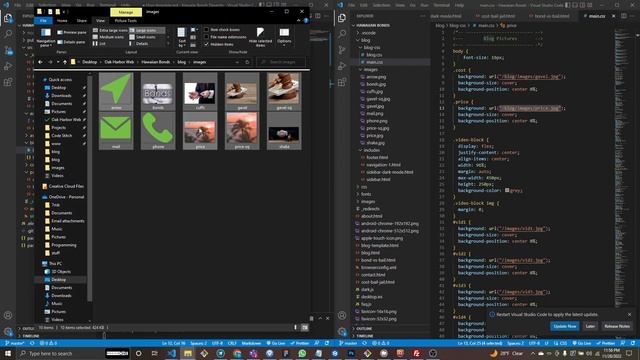
Task: Open Photoshop from the Windows taskbar
Action: [351, 353]
